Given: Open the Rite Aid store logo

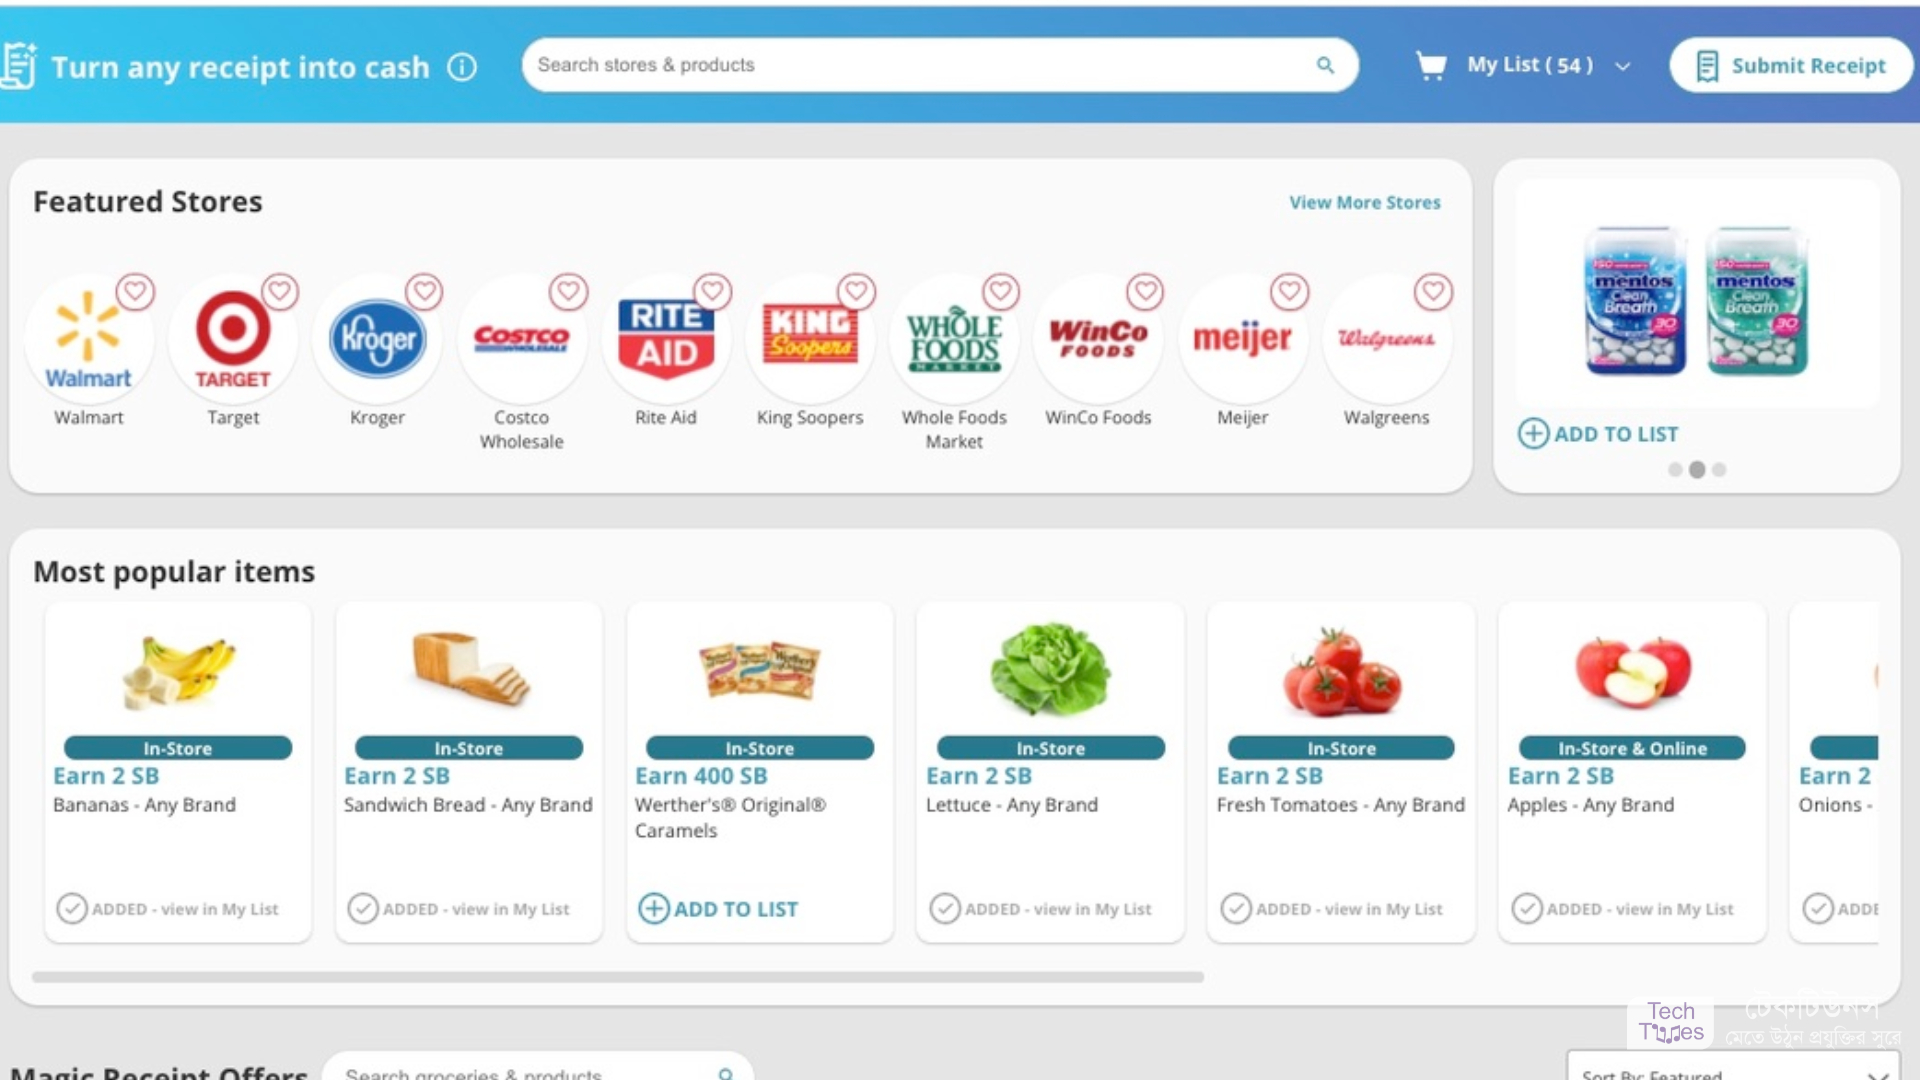Looking at the screenshot, I should pyautogui.click(x=666, y=340).
